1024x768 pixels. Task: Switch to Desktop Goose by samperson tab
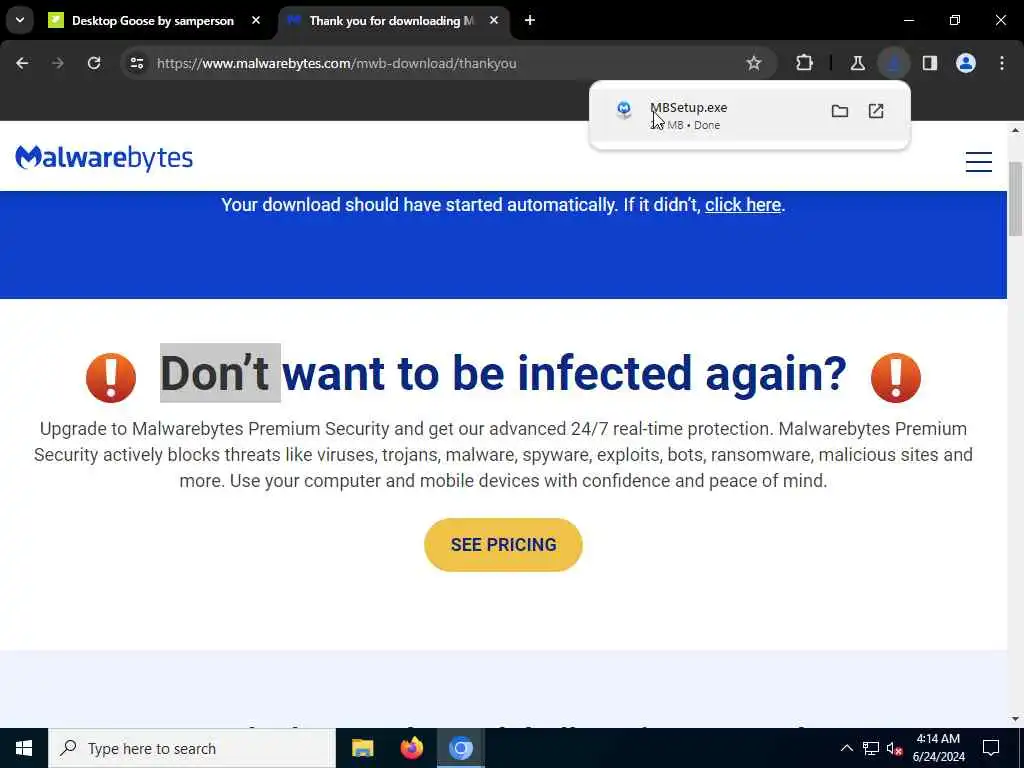pyautogui.click(x=153, y=21)
